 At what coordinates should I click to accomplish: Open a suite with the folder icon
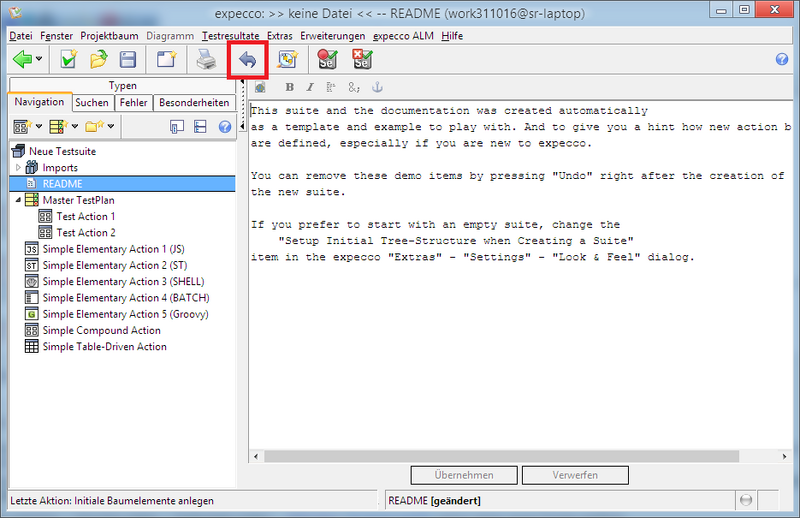(x=98, y=60)
